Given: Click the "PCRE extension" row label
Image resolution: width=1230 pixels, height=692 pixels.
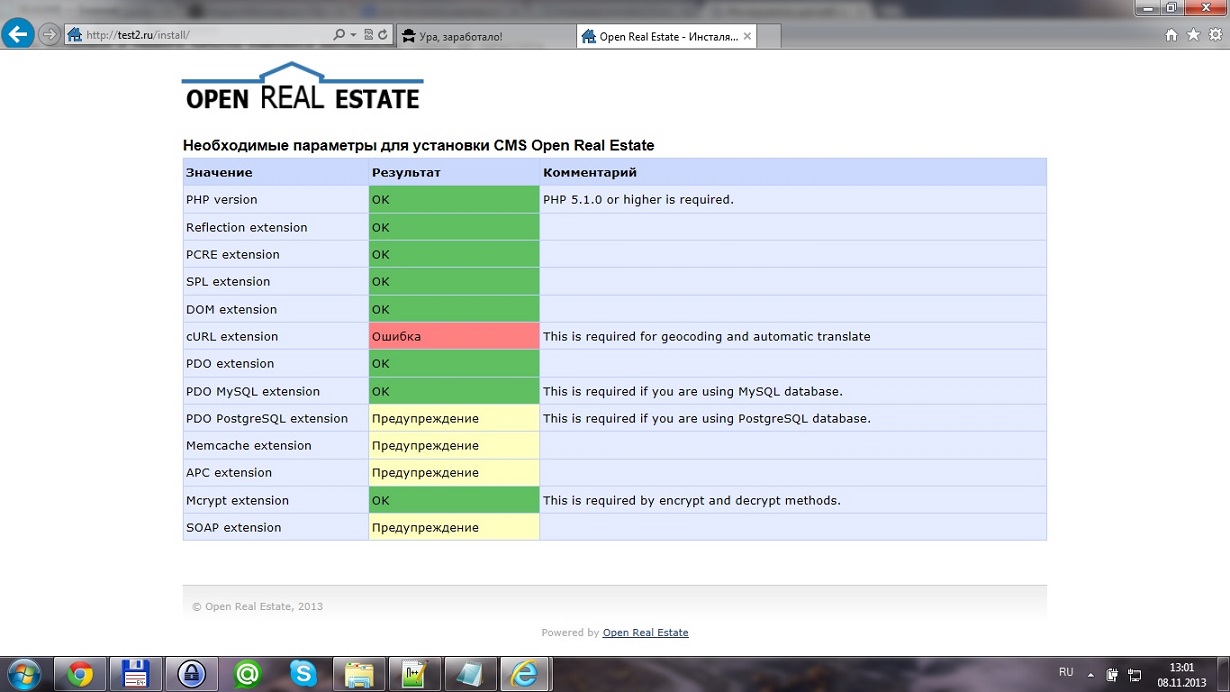Looking at the screenshot, I should [x=233, y=255].
